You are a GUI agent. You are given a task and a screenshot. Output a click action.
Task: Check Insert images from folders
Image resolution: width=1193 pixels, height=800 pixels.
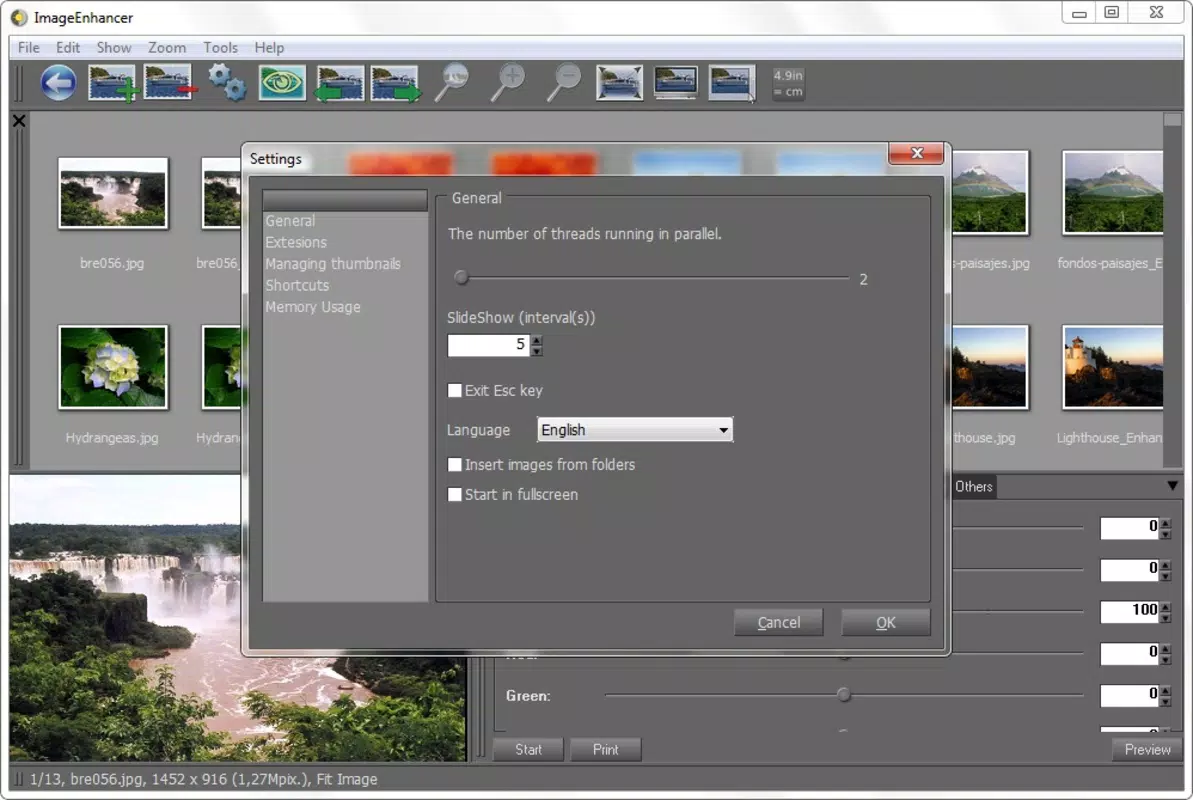(454, 464)
